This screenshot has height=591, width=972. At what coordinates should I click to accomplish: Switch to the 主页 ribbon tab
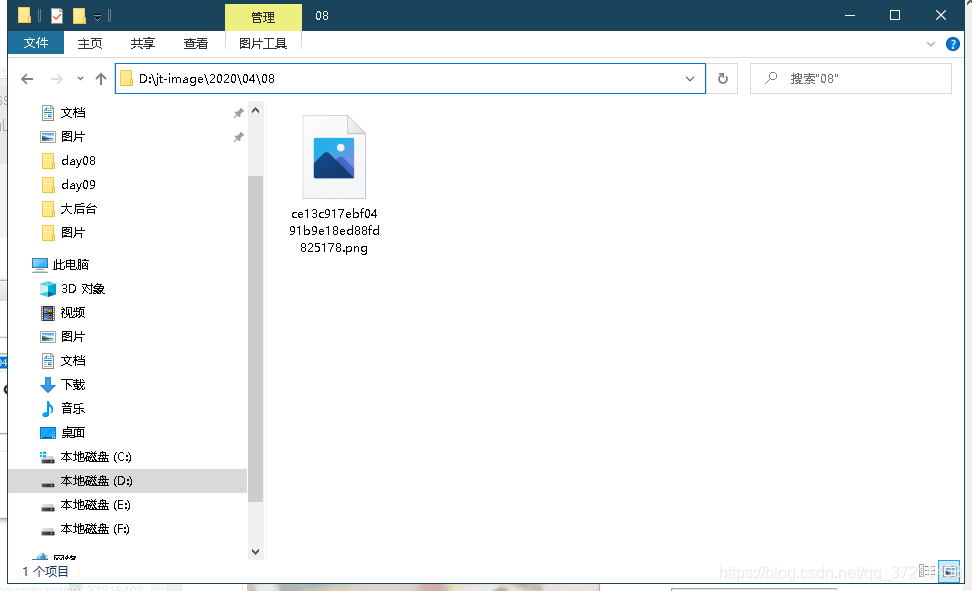90,43
